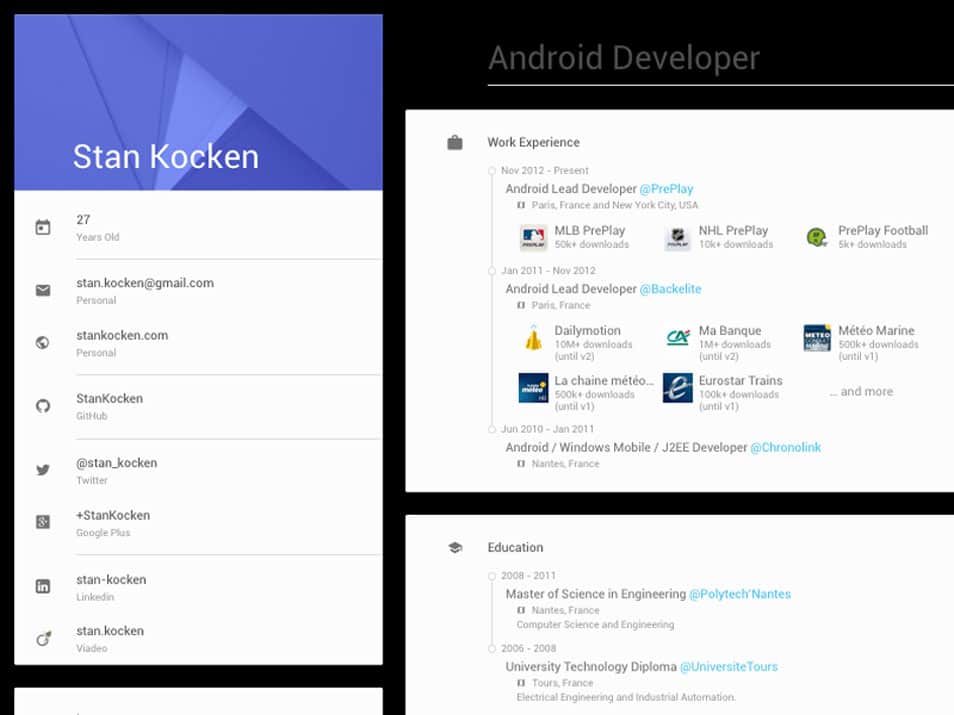Click the calendar icon beside 27 Years Old
Screen dimensions: 954x715
[43, 228]
